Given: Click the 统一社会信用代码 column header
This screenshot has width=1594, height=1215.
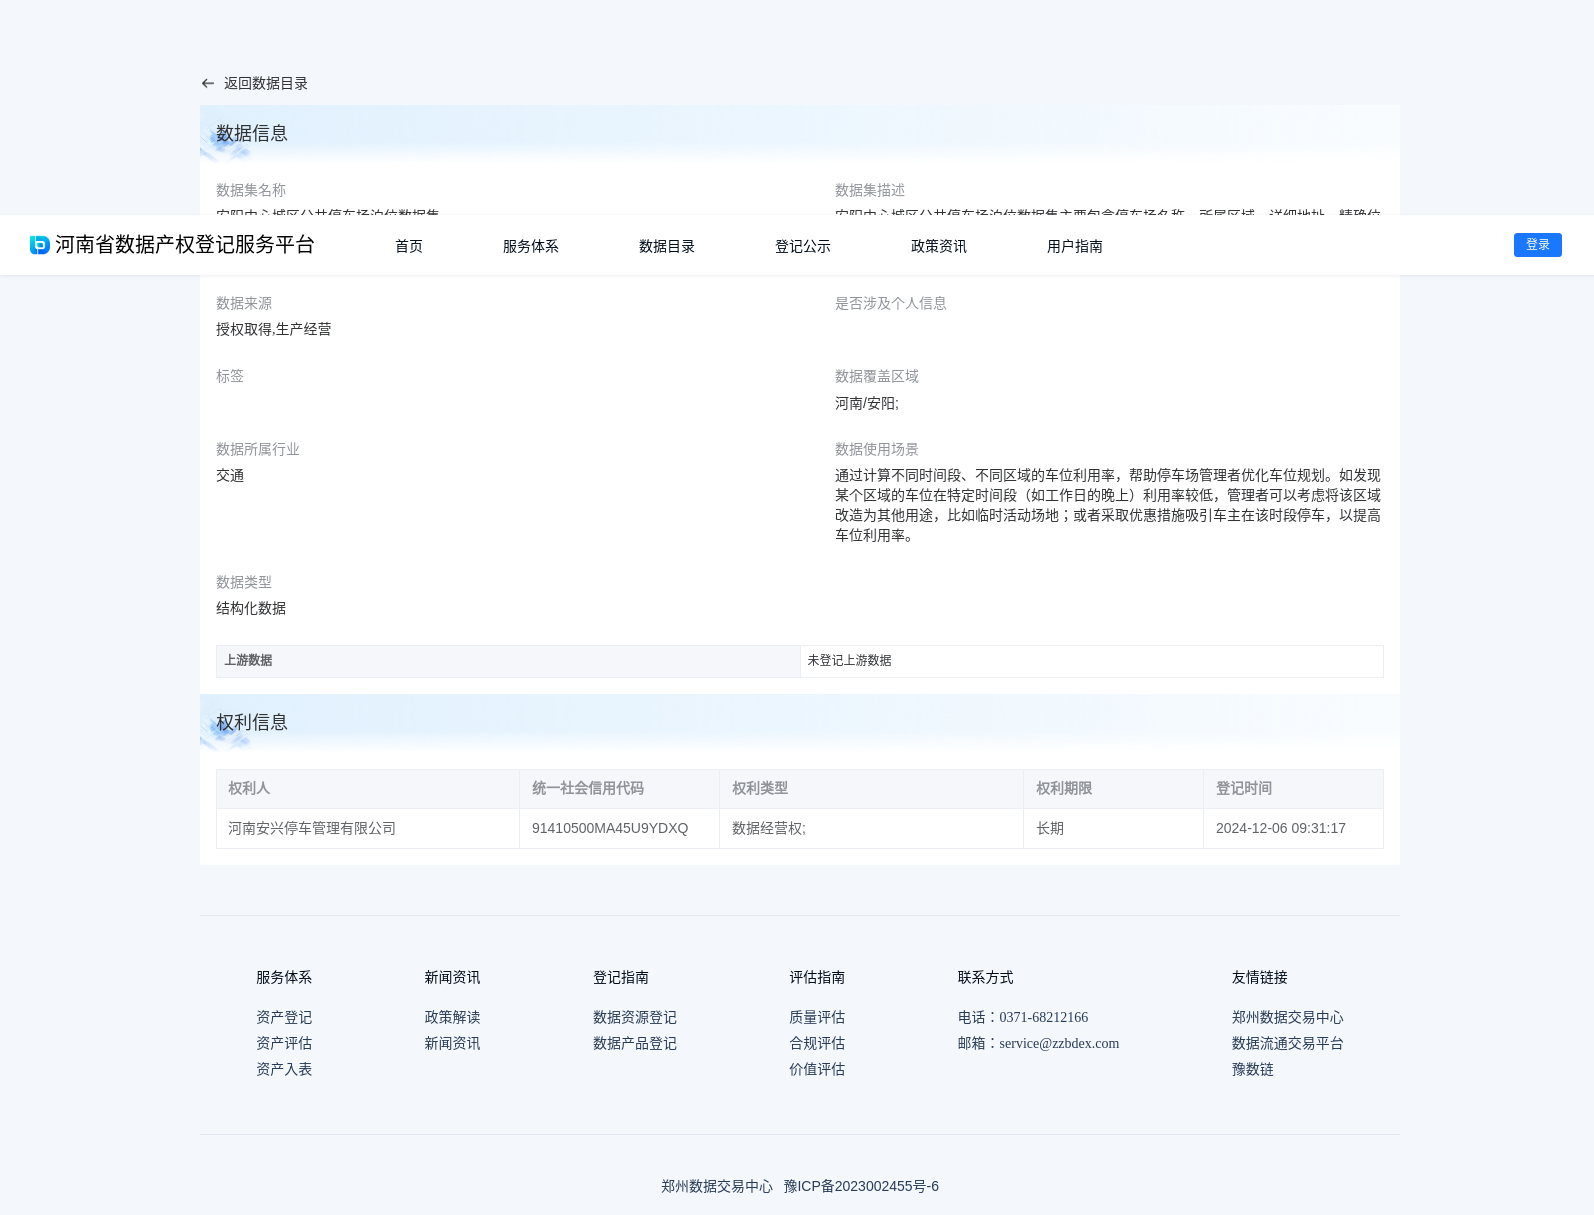Looking at the screenshot, I should [619, 788].
